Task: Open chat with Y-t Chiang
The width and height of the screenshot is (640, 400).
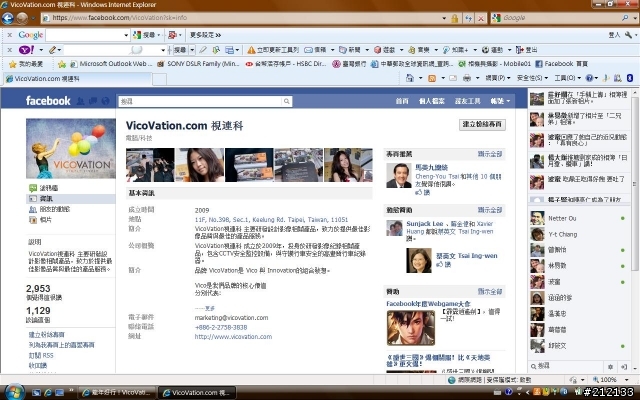Action: tap(578, 234)
